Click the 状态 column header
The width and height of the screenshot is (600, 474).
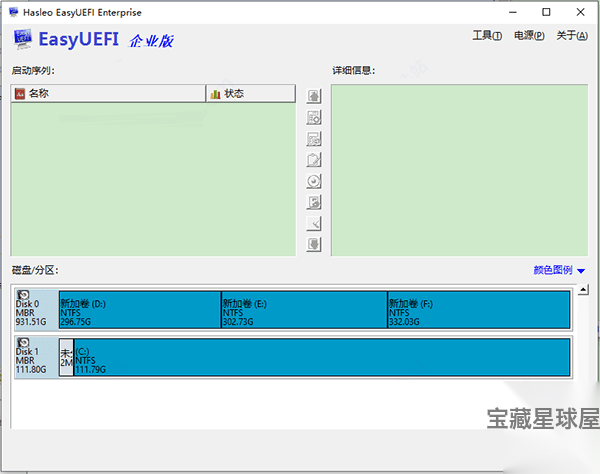[251, 93]
